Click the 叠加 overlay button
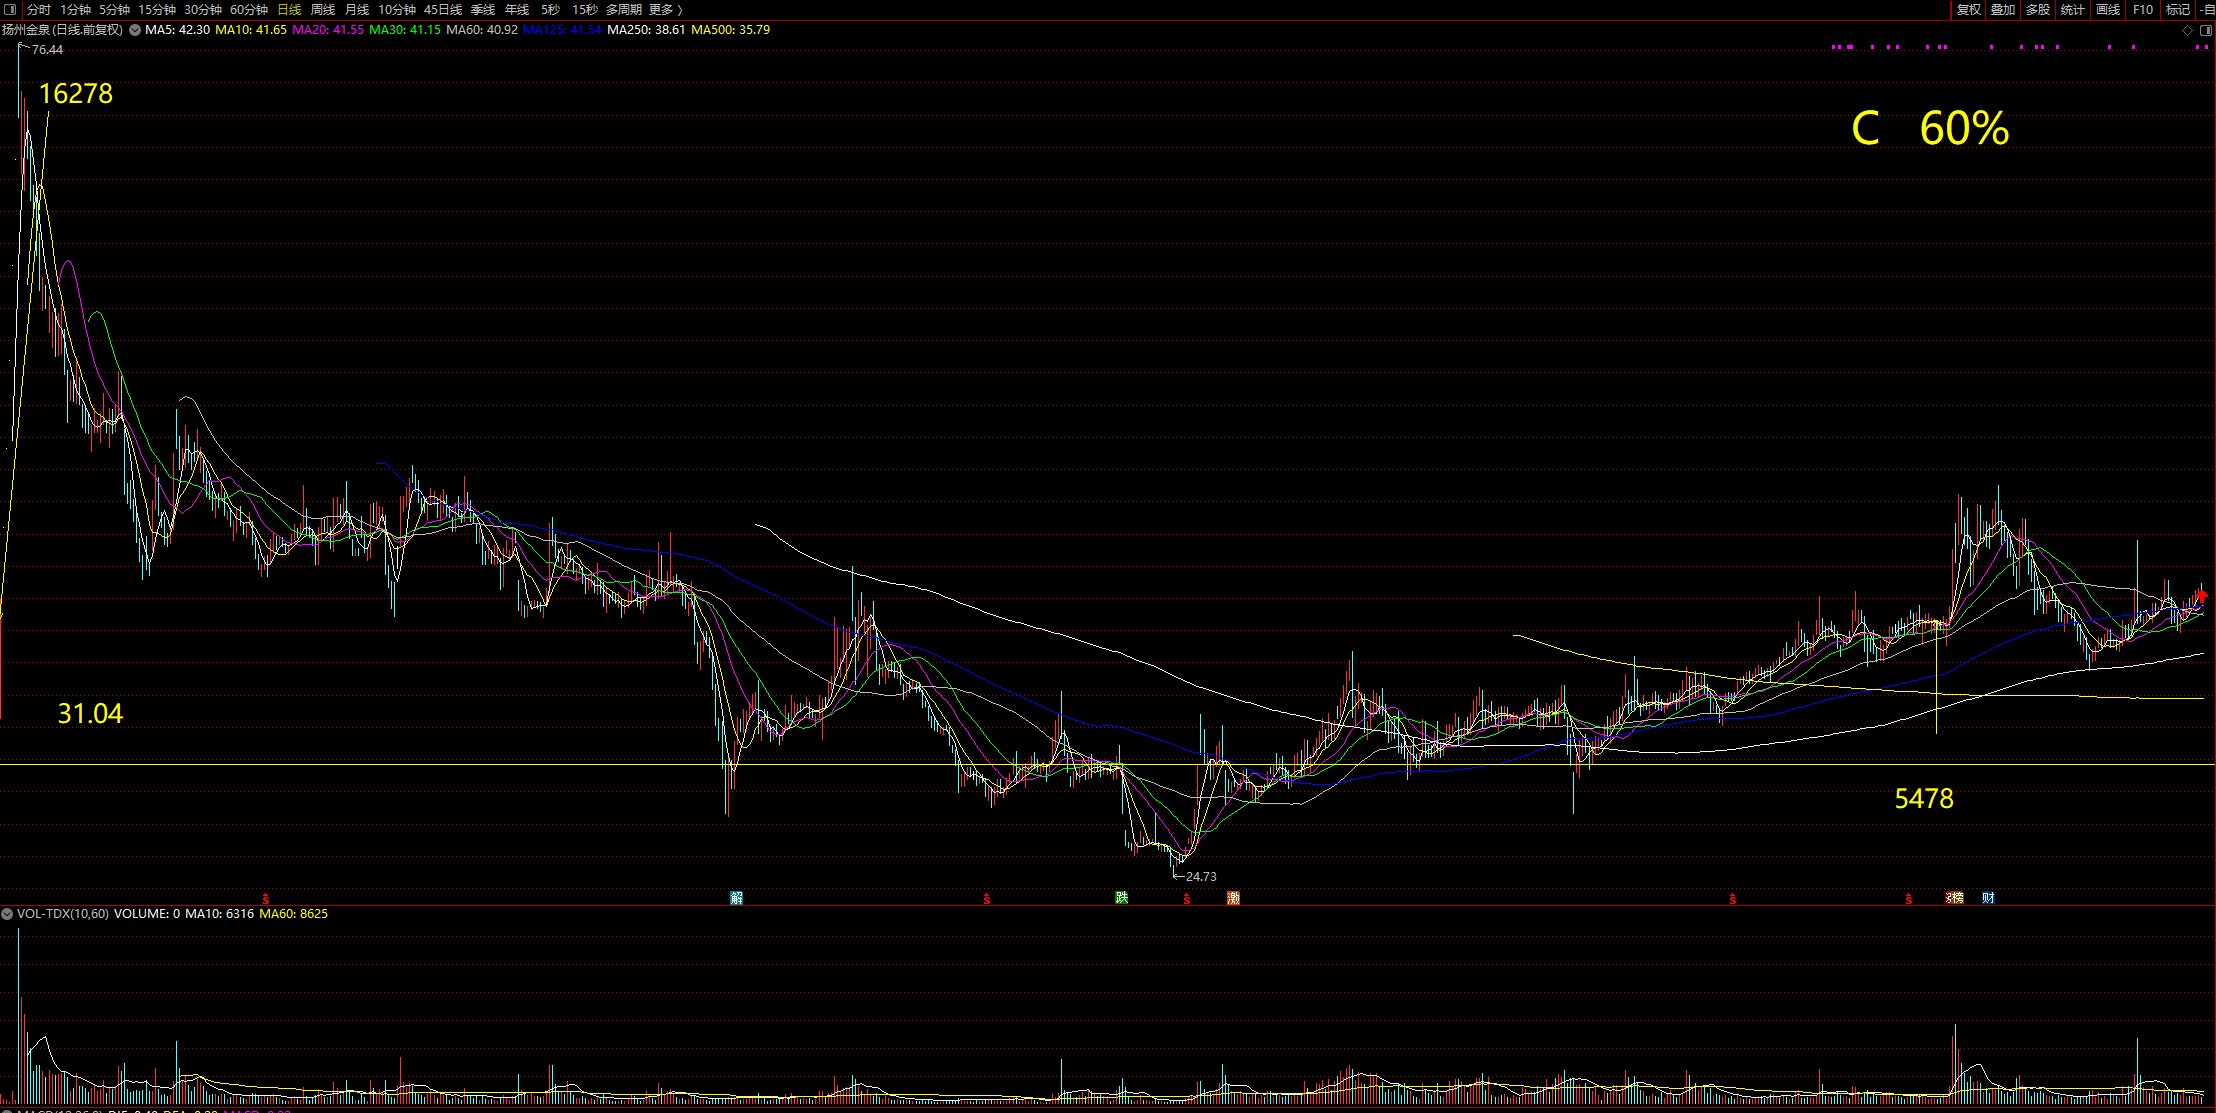Screen dimensions: 2216x1113 (2003, 9)
